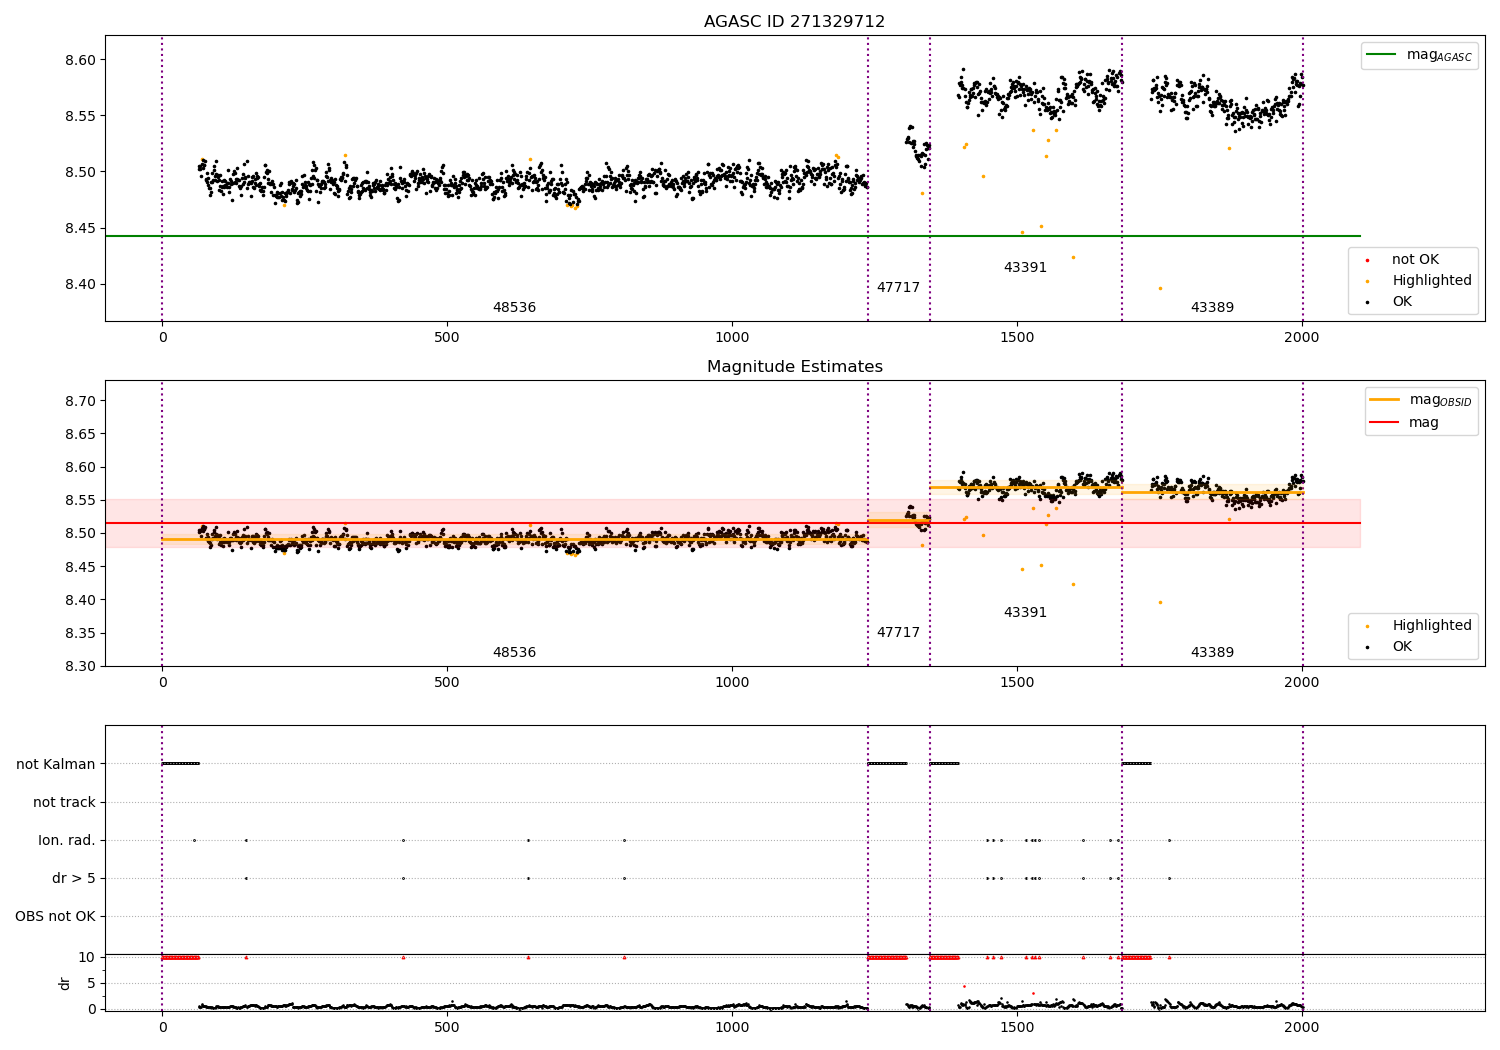The image size is (1500, 1050).
Task: Click obsid label 47717 in Magnitude Estimates plot
Action: [898, 633]
